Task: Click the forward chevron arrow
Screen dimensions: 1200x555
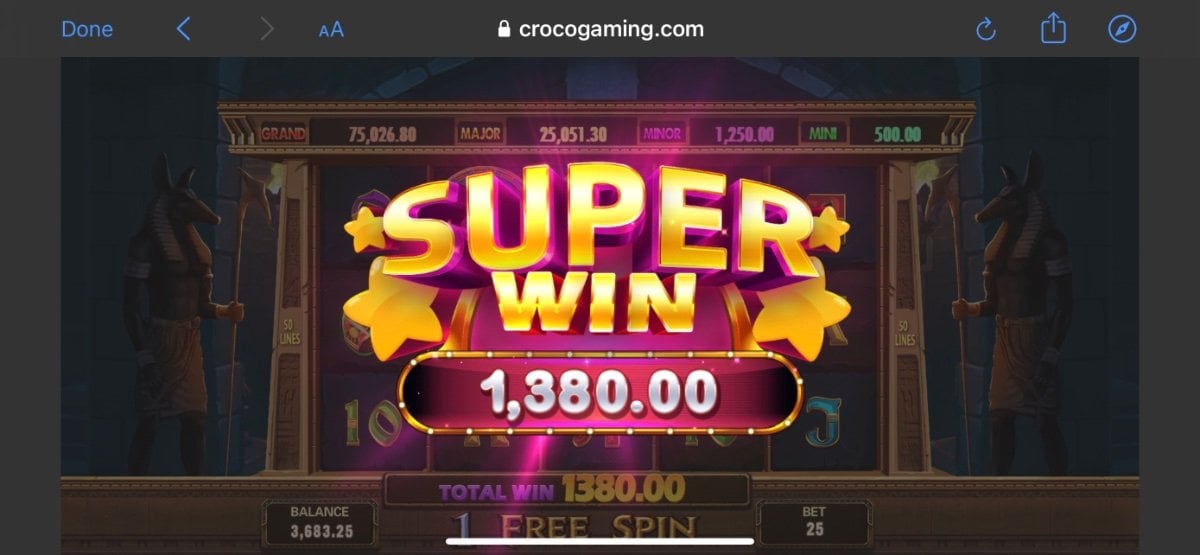Action: pyautogui.click(x=266, y=29)
